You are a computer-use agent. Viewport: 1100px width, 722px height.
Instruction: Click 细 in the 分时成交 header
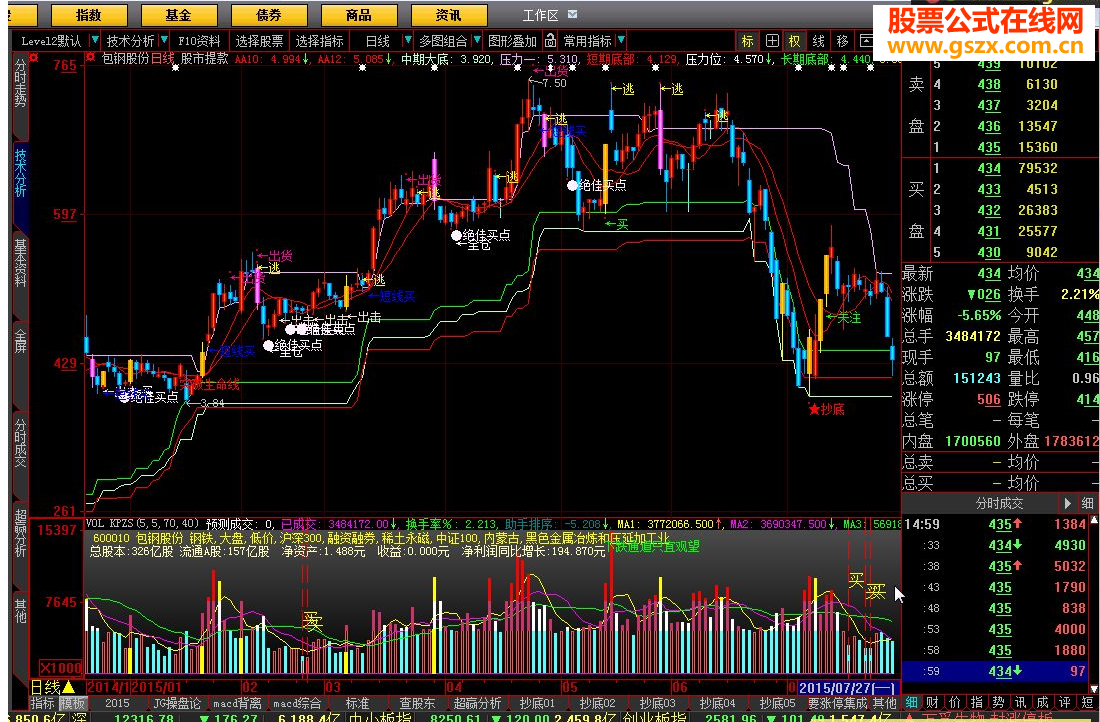[1087, 503]
